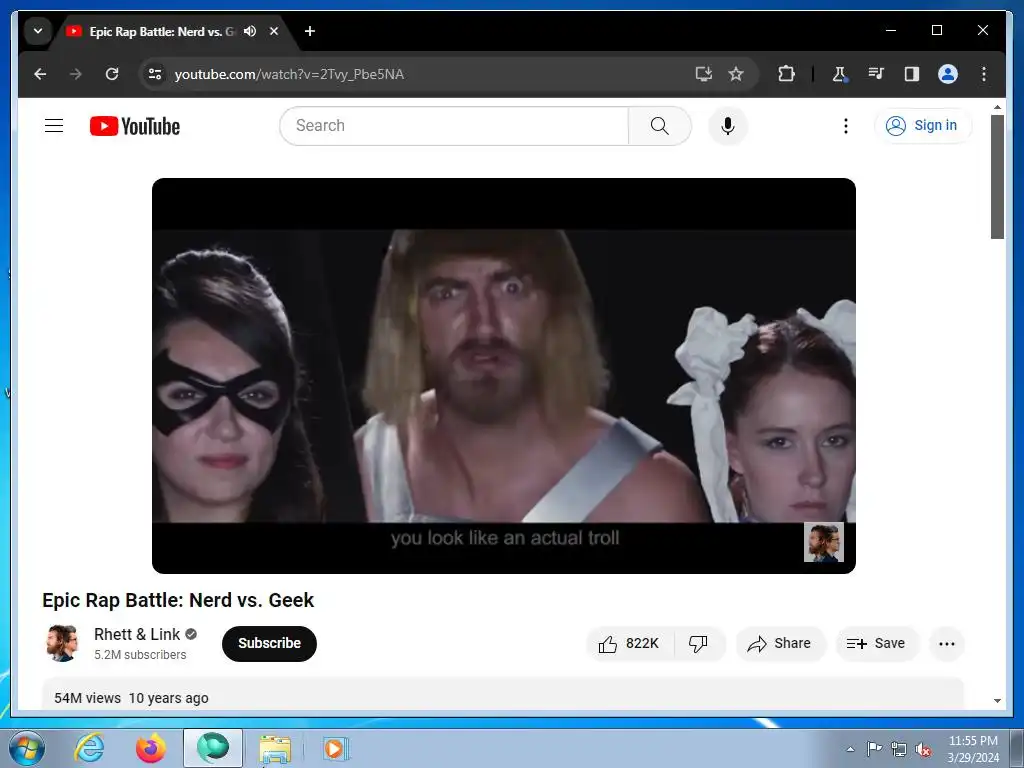1024x768 pixels.
Task: Like the video with 822K likes
Action: coord(630,644)
